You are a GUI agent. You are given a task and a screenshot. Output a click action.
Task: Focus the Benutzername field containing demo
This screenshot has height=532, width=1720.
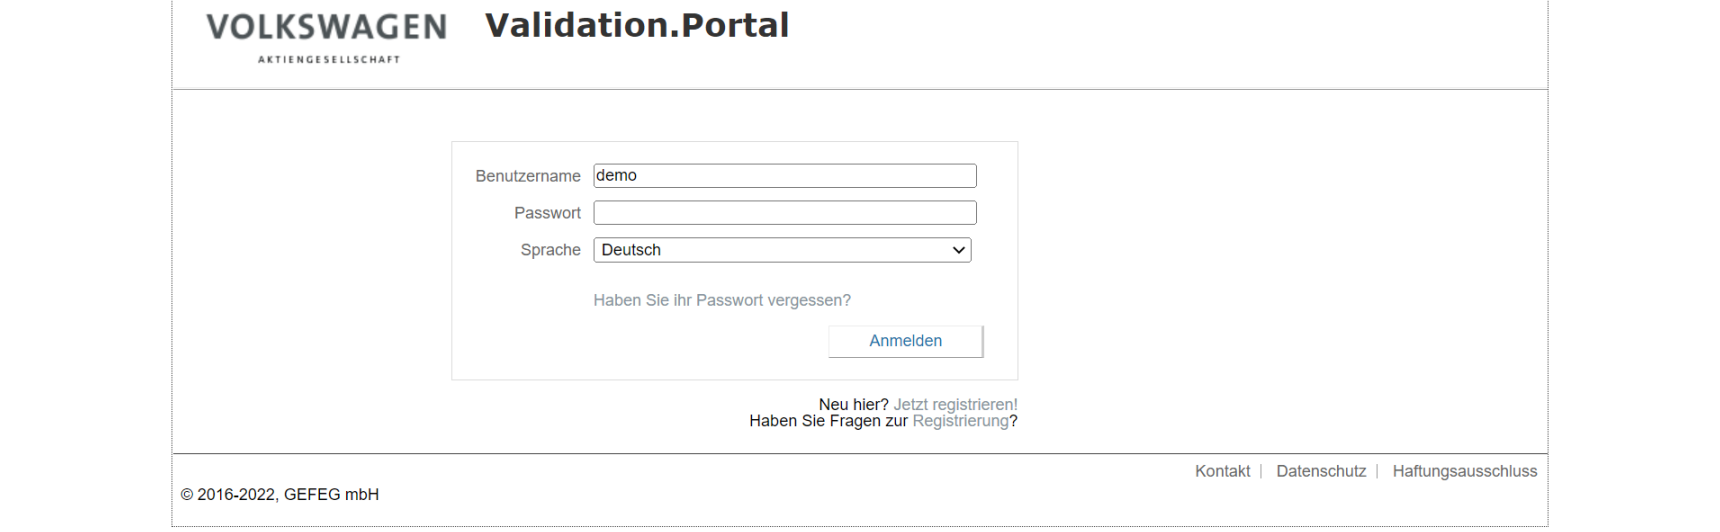pyautogui.click(x=785, y=176)
